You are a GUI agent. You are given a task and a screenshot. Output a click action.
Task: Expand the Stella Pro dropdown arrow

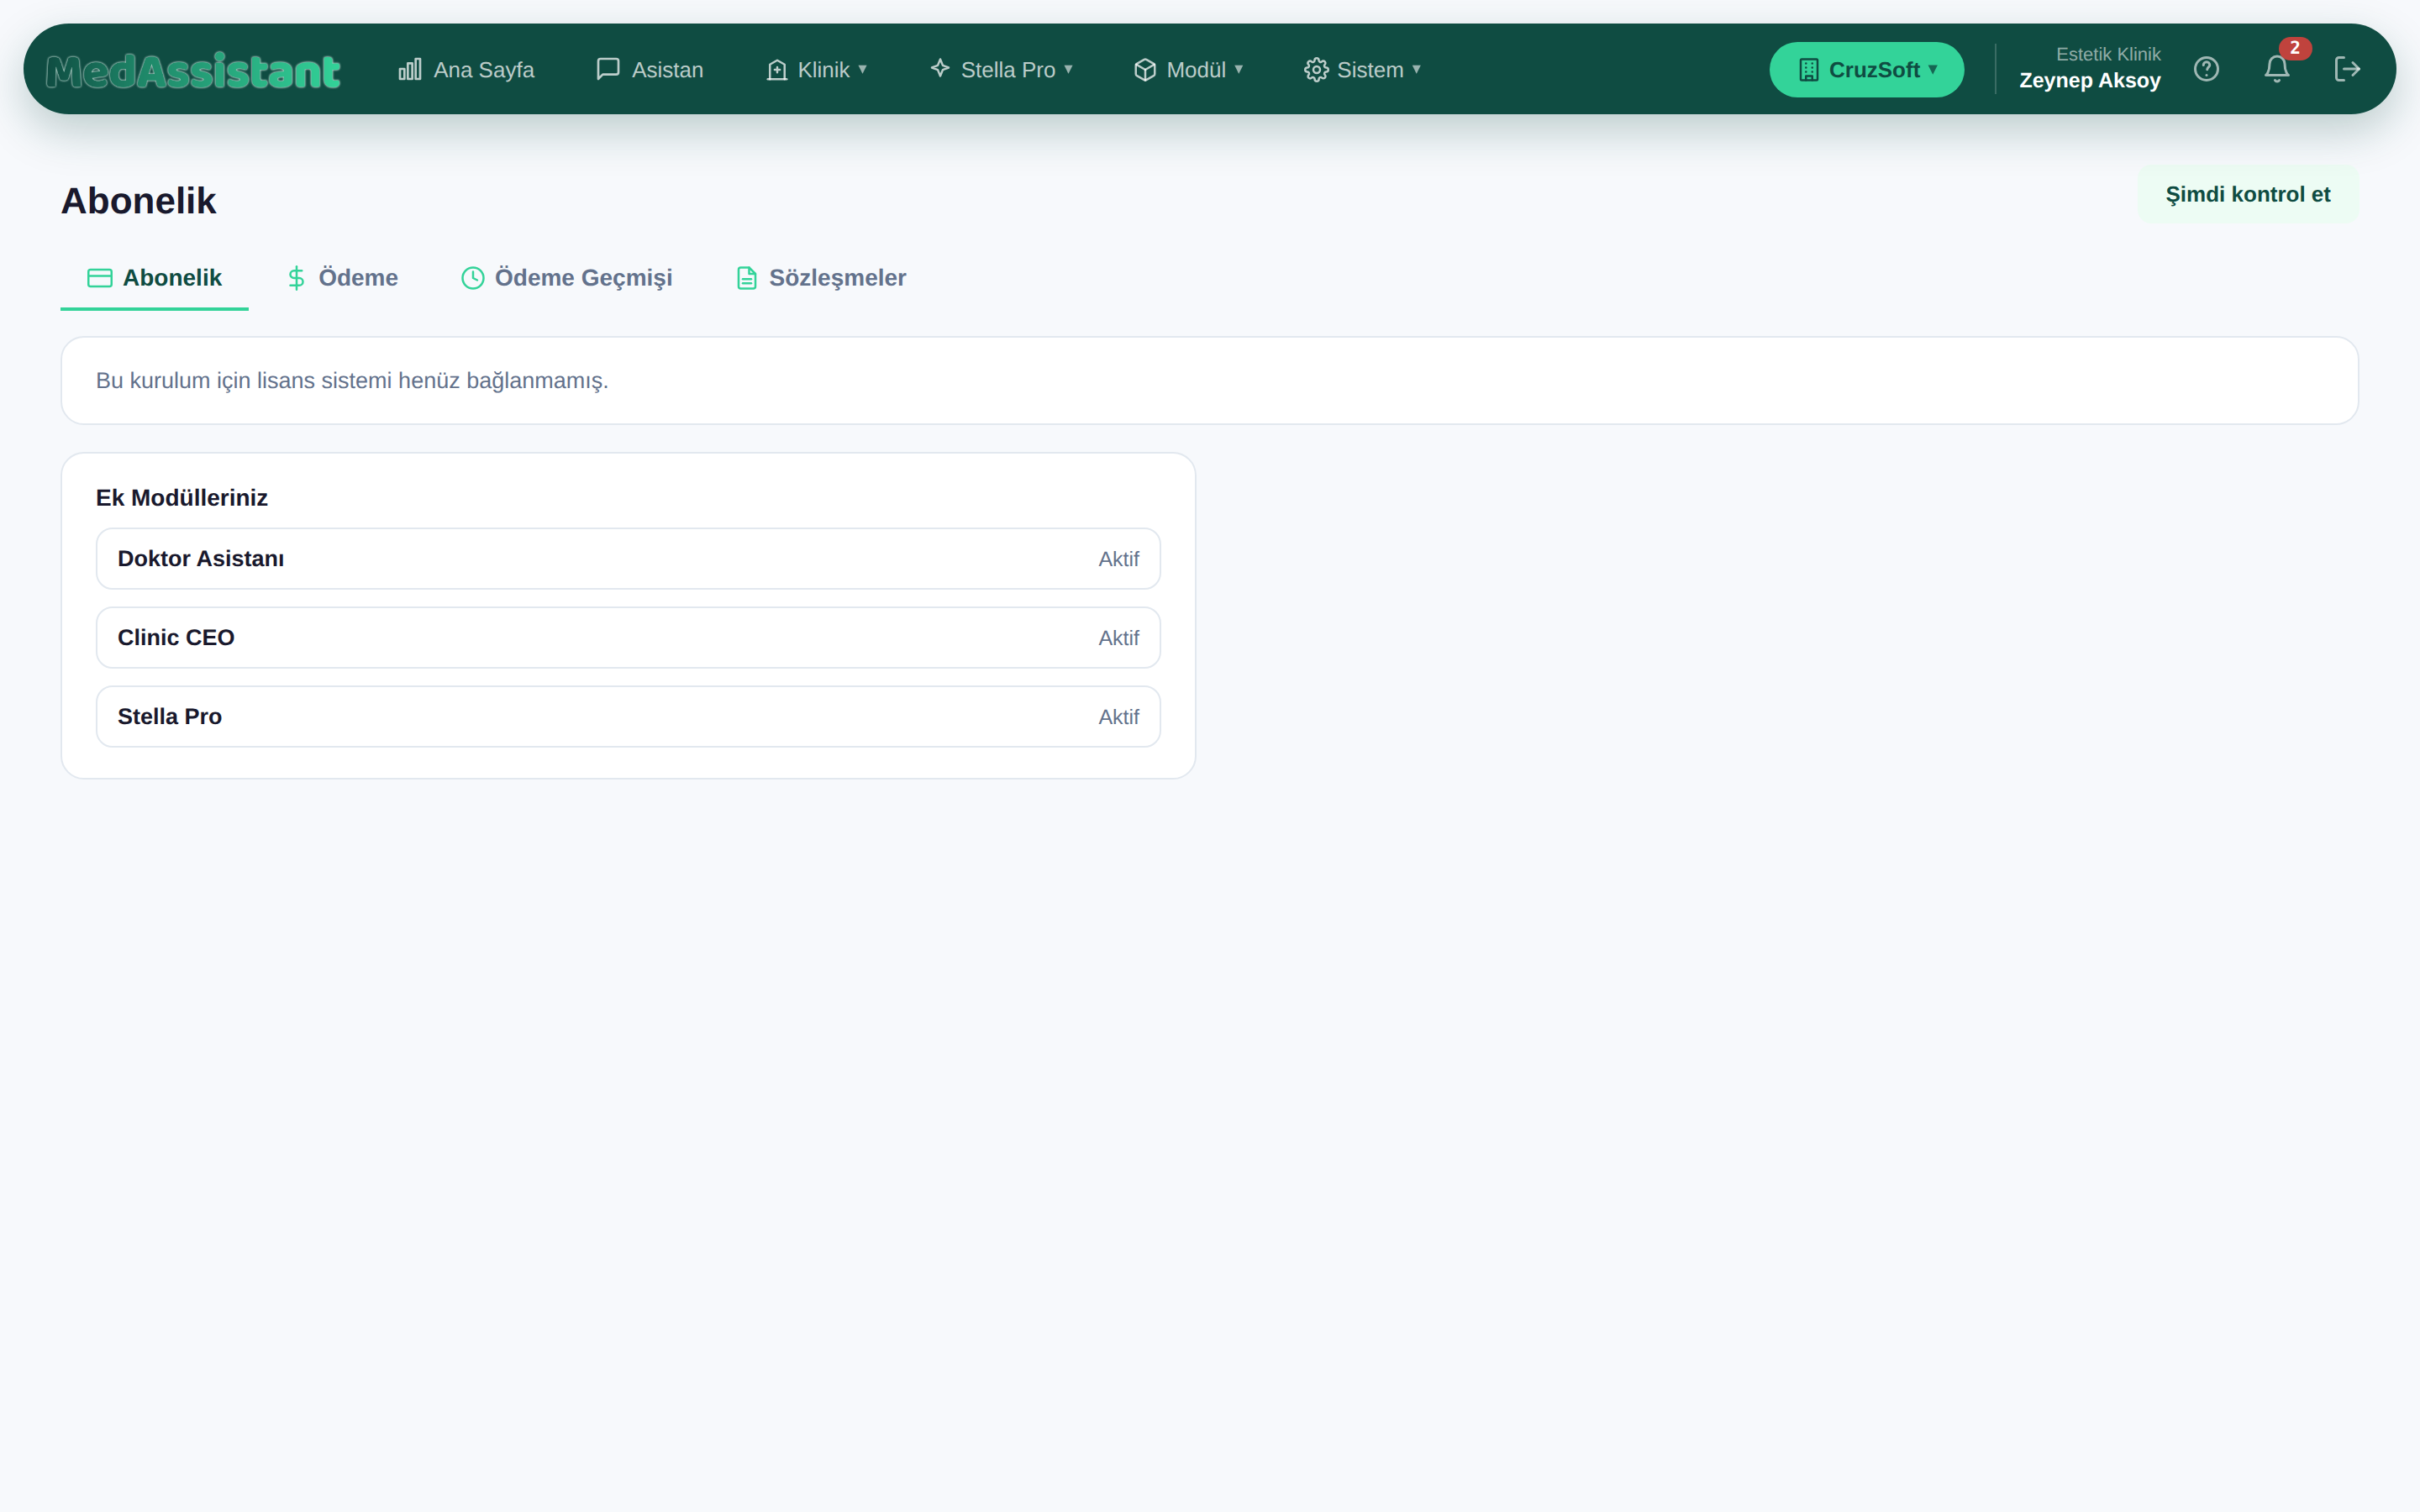pyautogui.click(x=1068, y=69)
